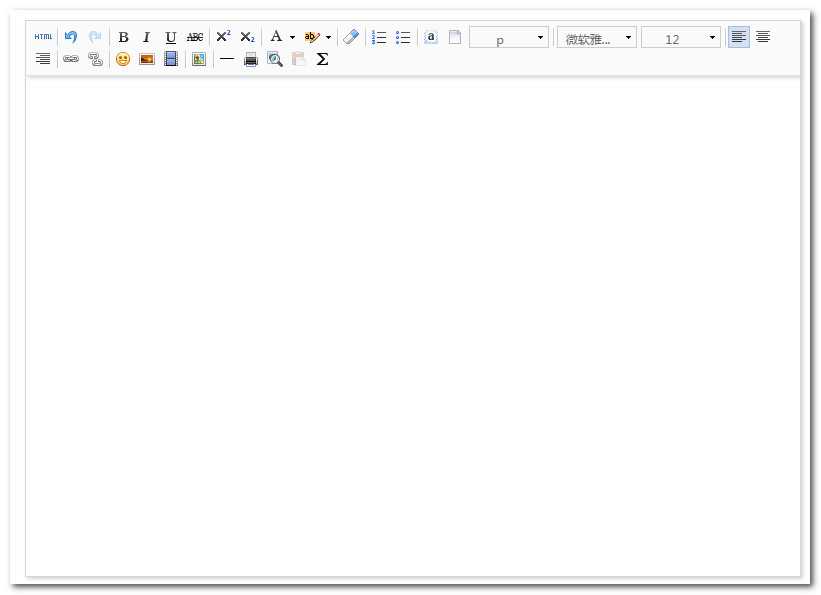
Task: Click the select all icon
Action: (431, 37)
